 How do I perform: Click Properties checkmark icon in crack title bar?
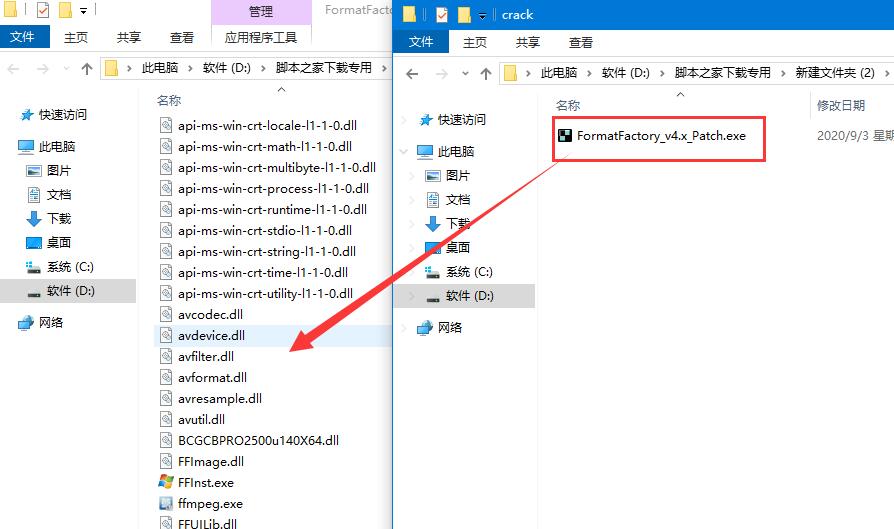(x=442, y=14)
